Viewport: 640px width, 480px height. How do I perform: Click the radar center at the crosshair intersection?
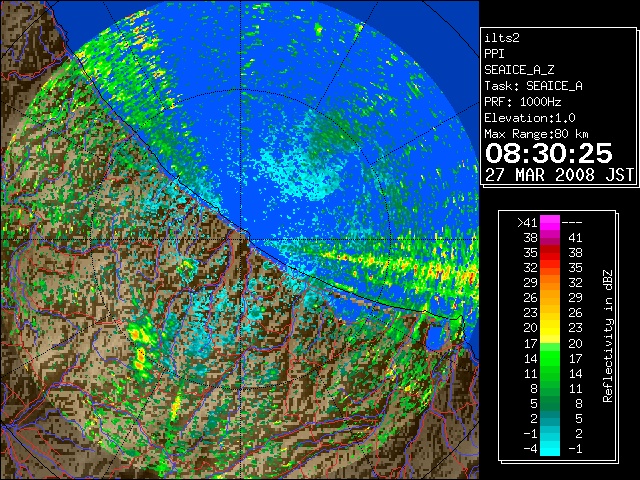click(x=241, y=239)
